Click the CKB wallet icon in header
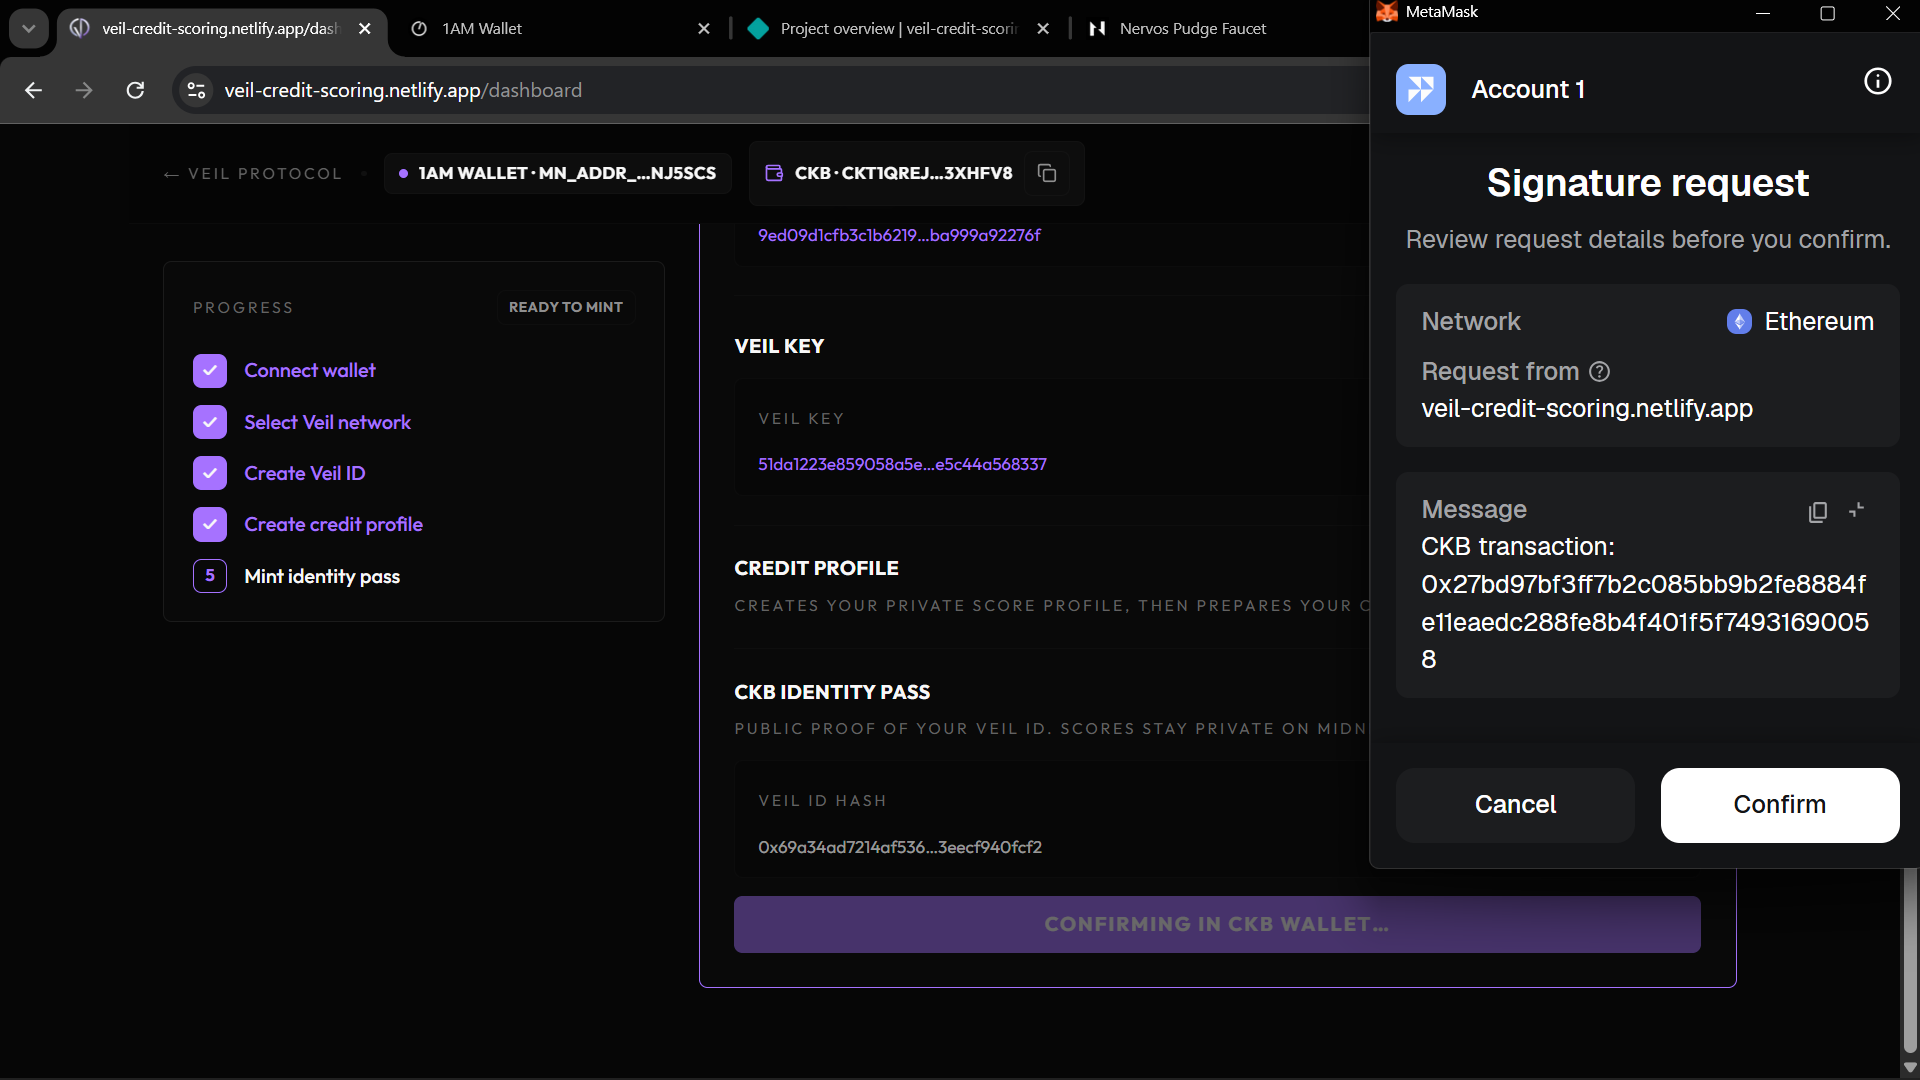1920x1080 pixels. point(773,173)
